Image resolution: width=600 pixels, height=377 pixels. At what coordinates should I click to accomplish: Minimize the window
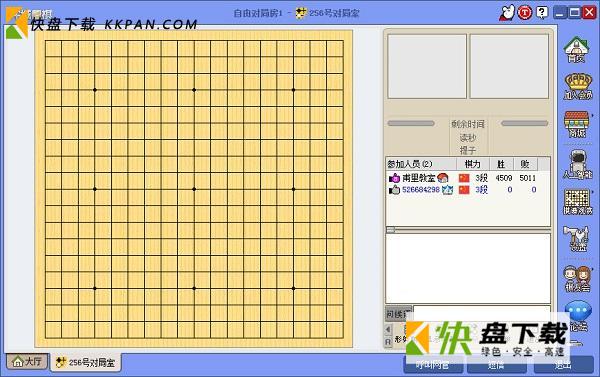pyautogui.click(x=560, y=13)
